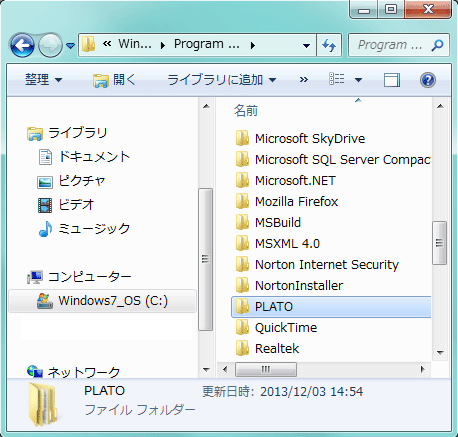458x437 pixels.
Task: Toggle the preview pane
Action: pyautogui.click(x=392, y=80)
